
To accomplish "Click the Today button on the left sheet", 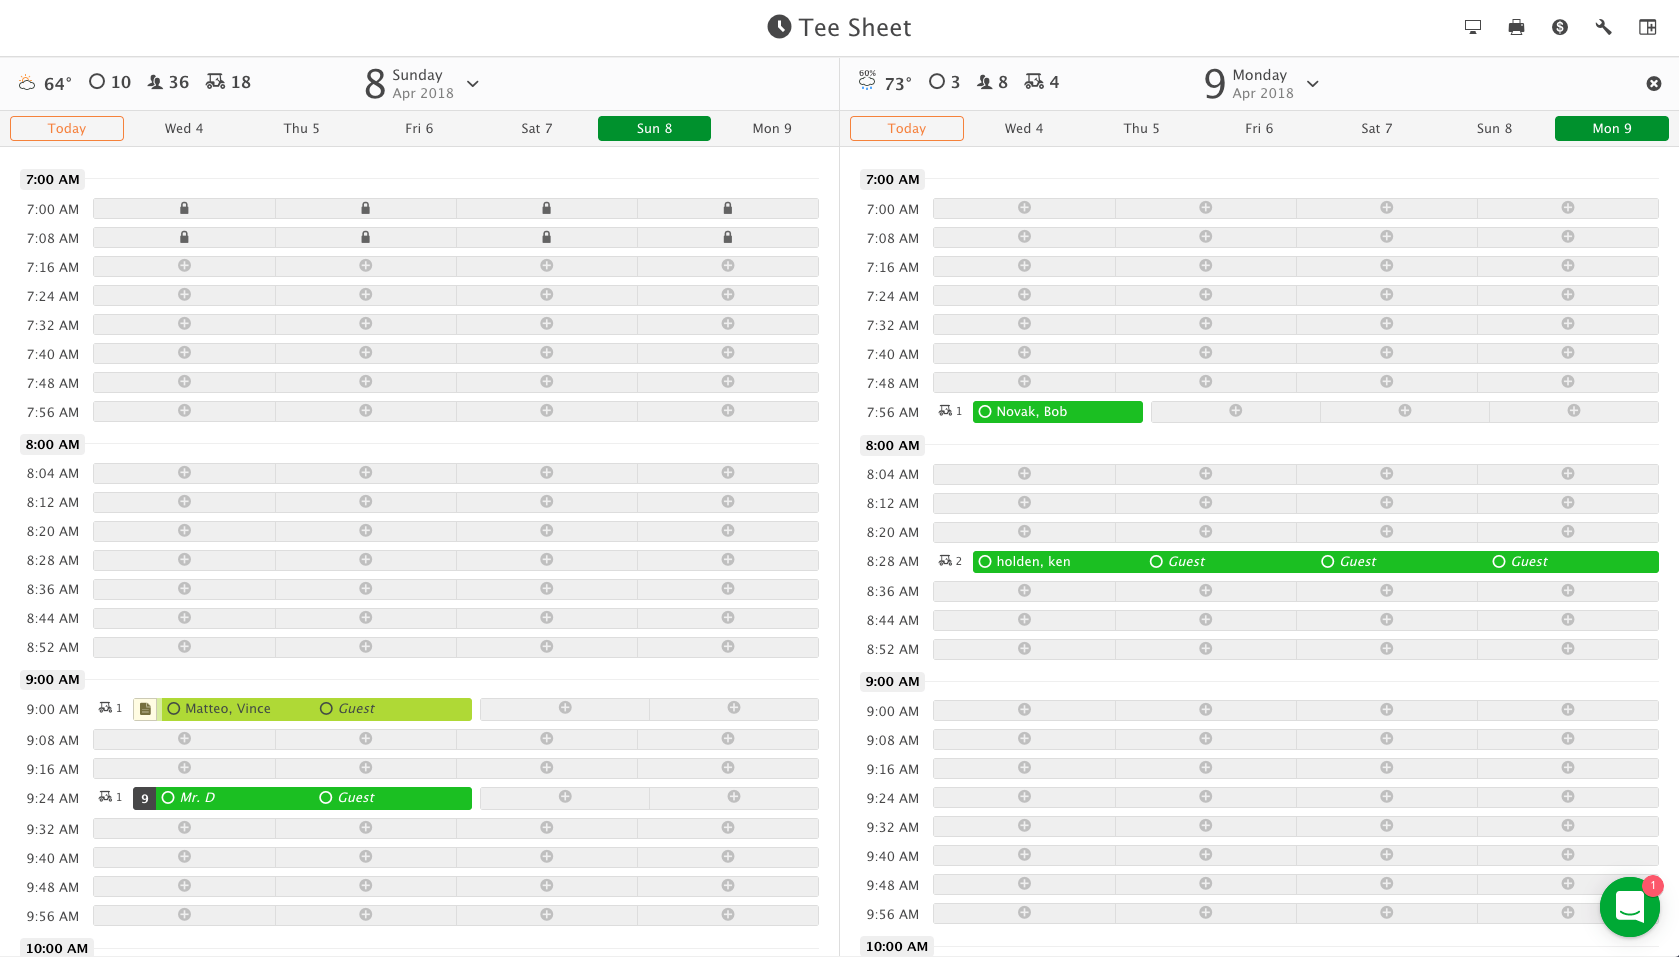I will click(x=67, y=129).
